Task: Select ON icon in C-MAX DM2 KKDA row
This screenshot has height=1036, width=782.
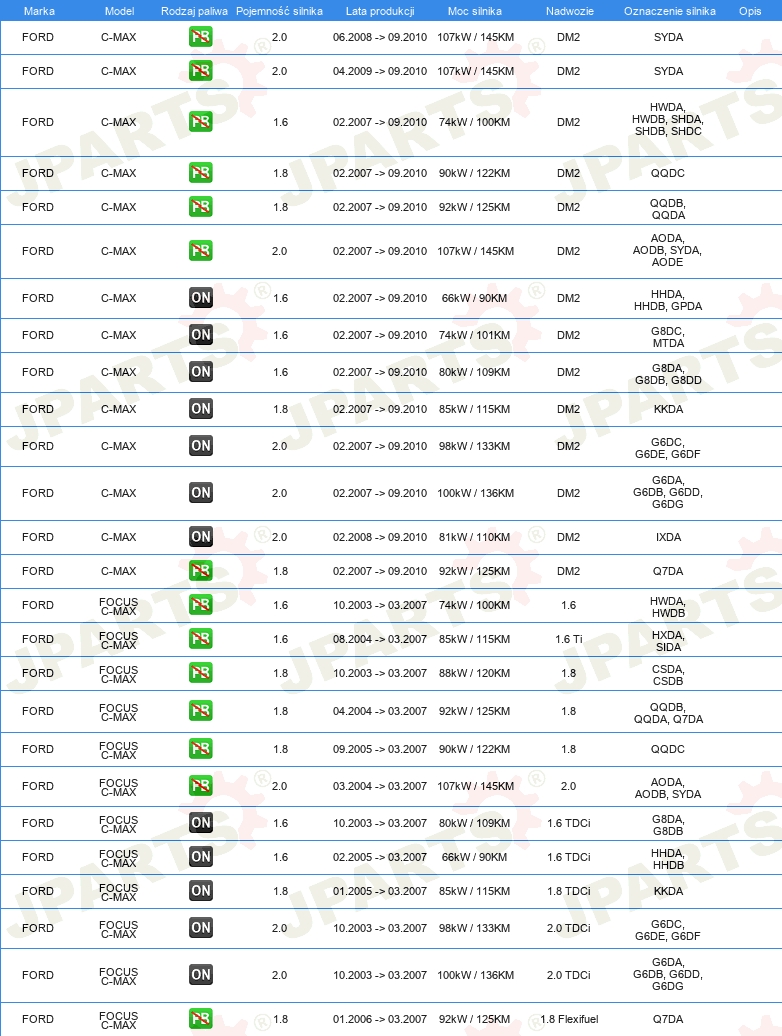Action: point(201,409)
